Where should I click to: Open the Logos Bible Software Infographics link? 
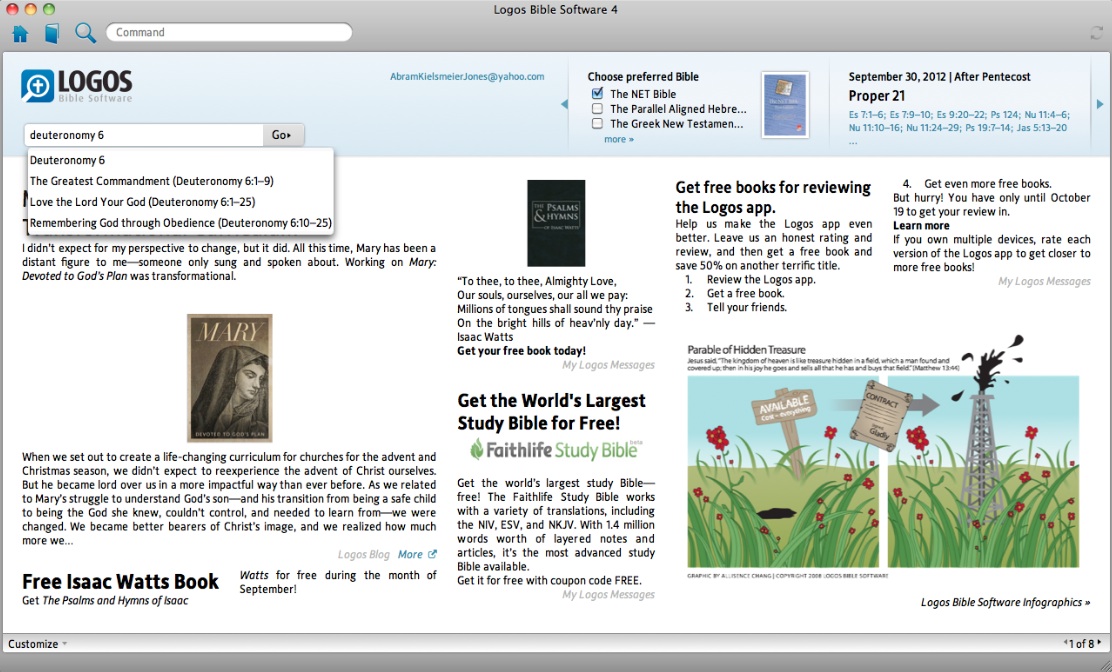coord(1005,602)
